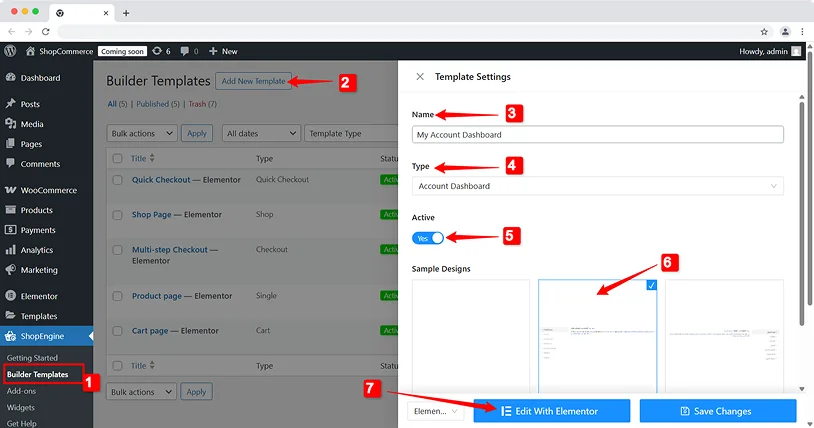
Task: Click the Templates folder icon
Action: pyautogui.click(x=10, y=315)
